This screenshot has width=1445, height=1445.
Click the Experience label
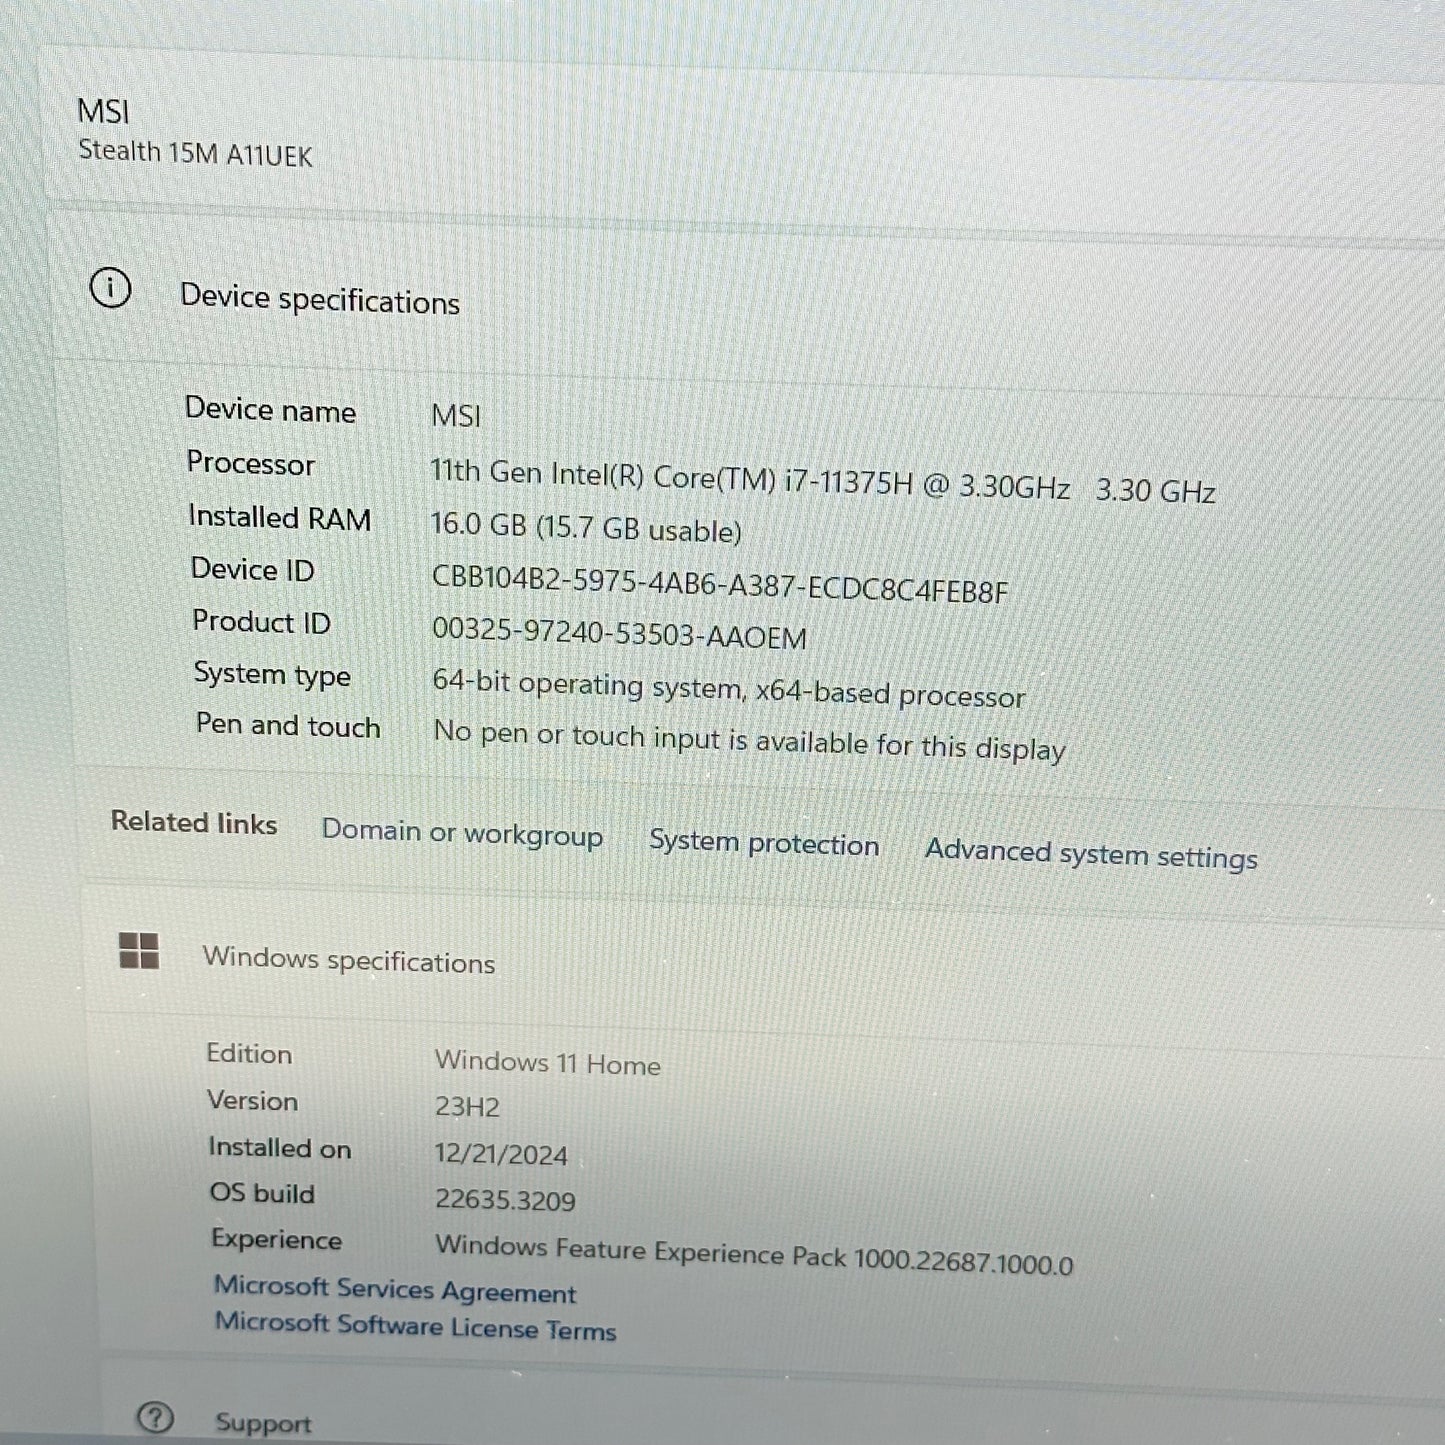coord(276,1240)
